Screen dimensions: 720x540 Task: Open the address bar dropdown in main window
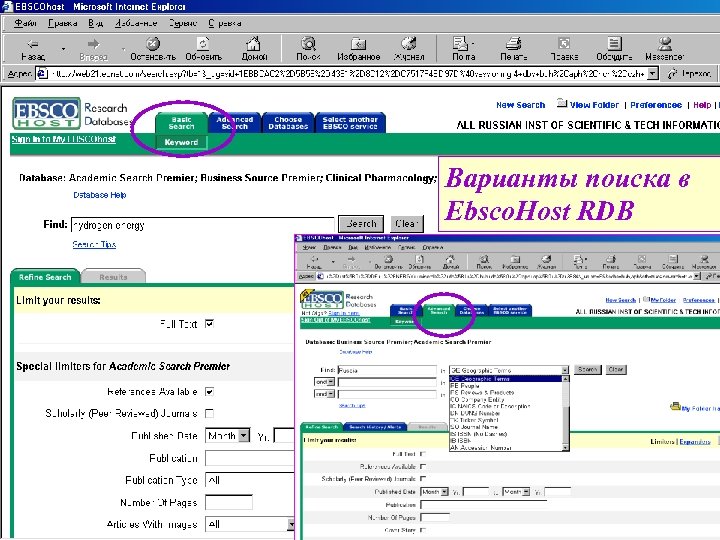pyautogui.click(x=652, y=73)
